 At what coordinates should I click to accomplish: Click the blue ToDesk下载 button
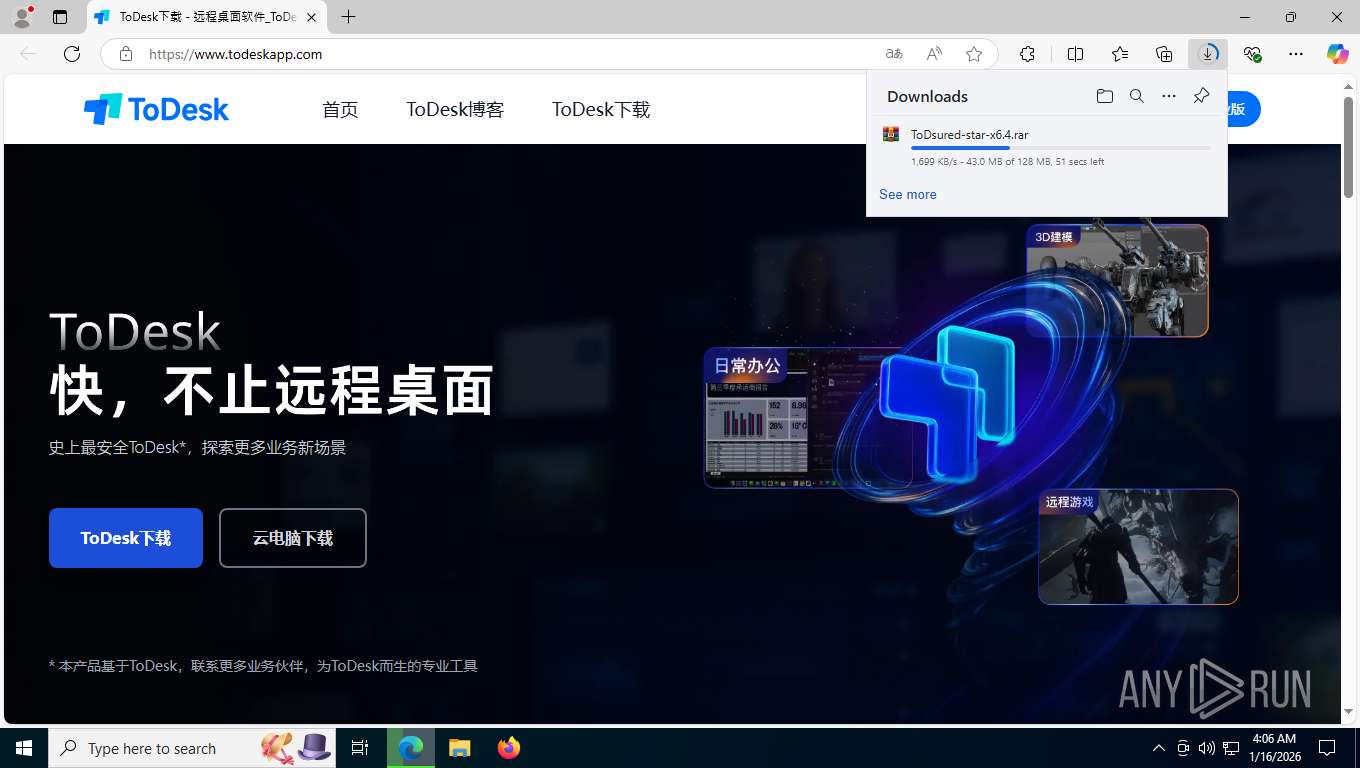(x=126, y=538)
